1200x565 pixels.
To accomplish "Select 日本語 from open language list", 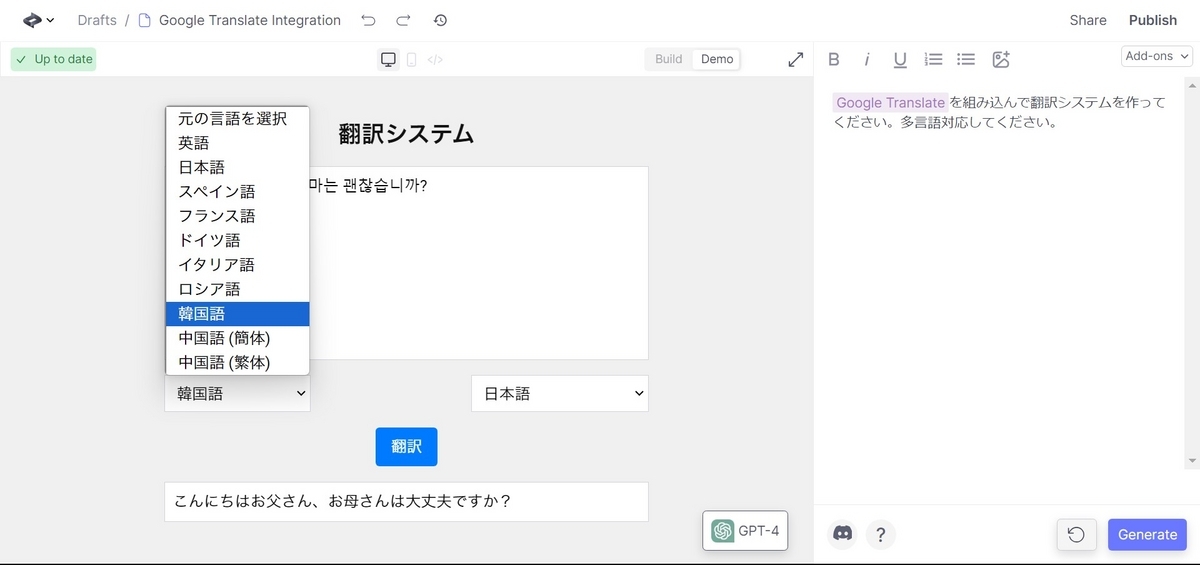I will (x=238, y=167).
